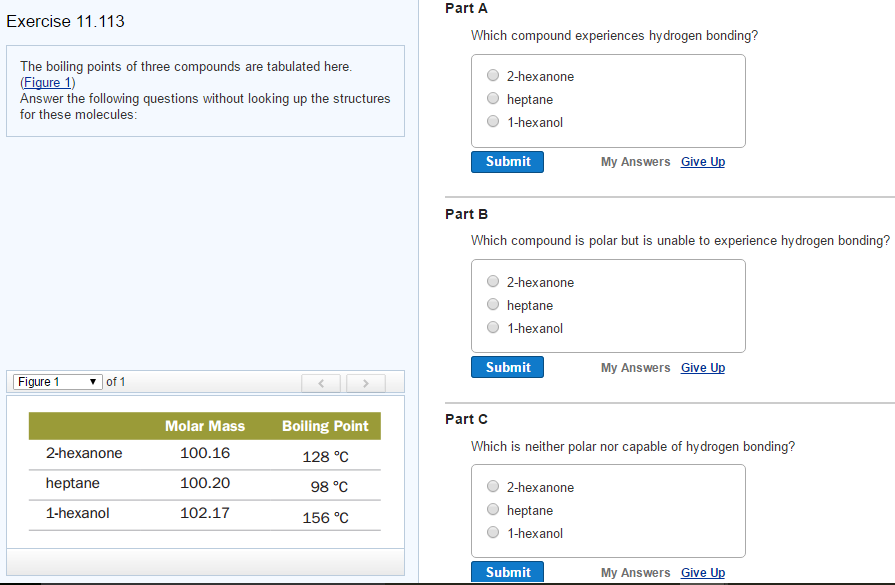Go to the next figure arrow

366,383
